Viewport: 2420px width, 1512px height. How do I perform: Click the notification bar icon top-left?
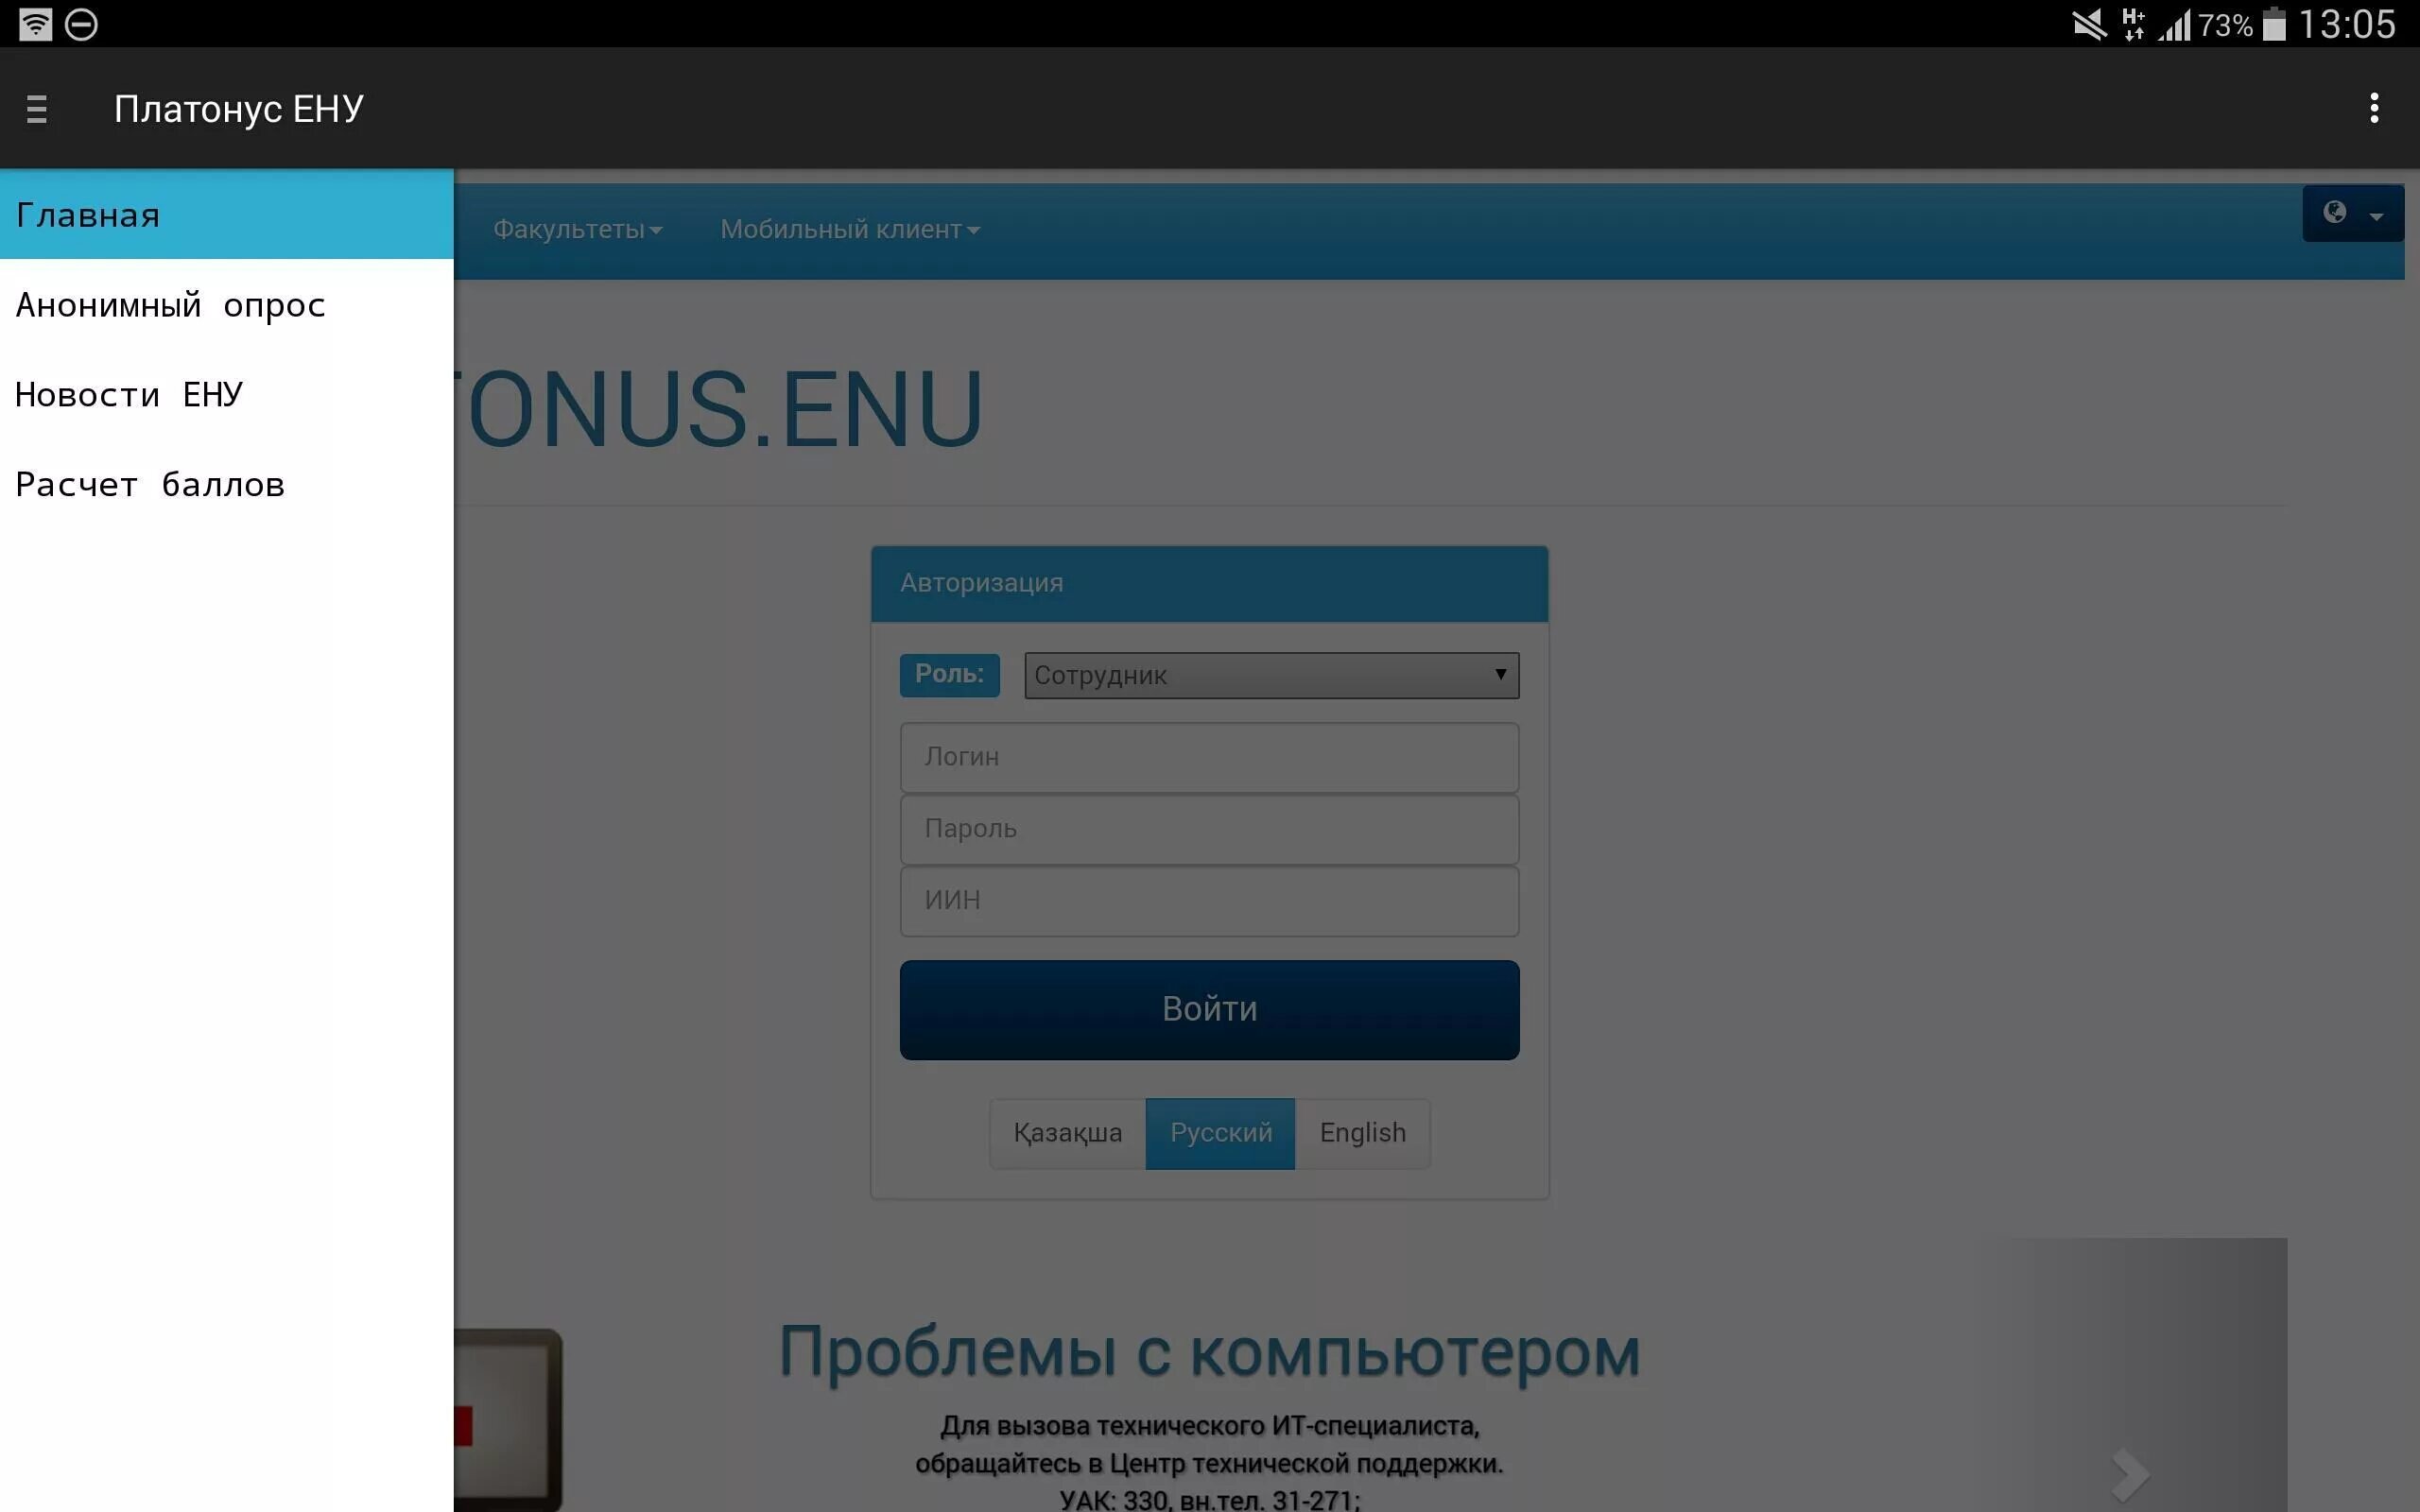coord(33,21)
